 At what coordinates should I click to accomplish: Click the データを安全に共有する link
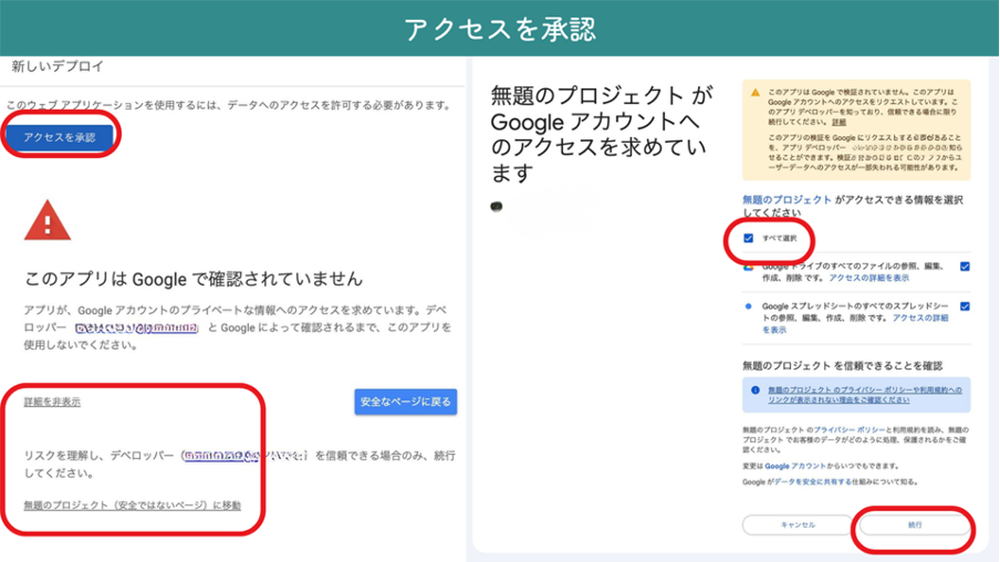814,482
